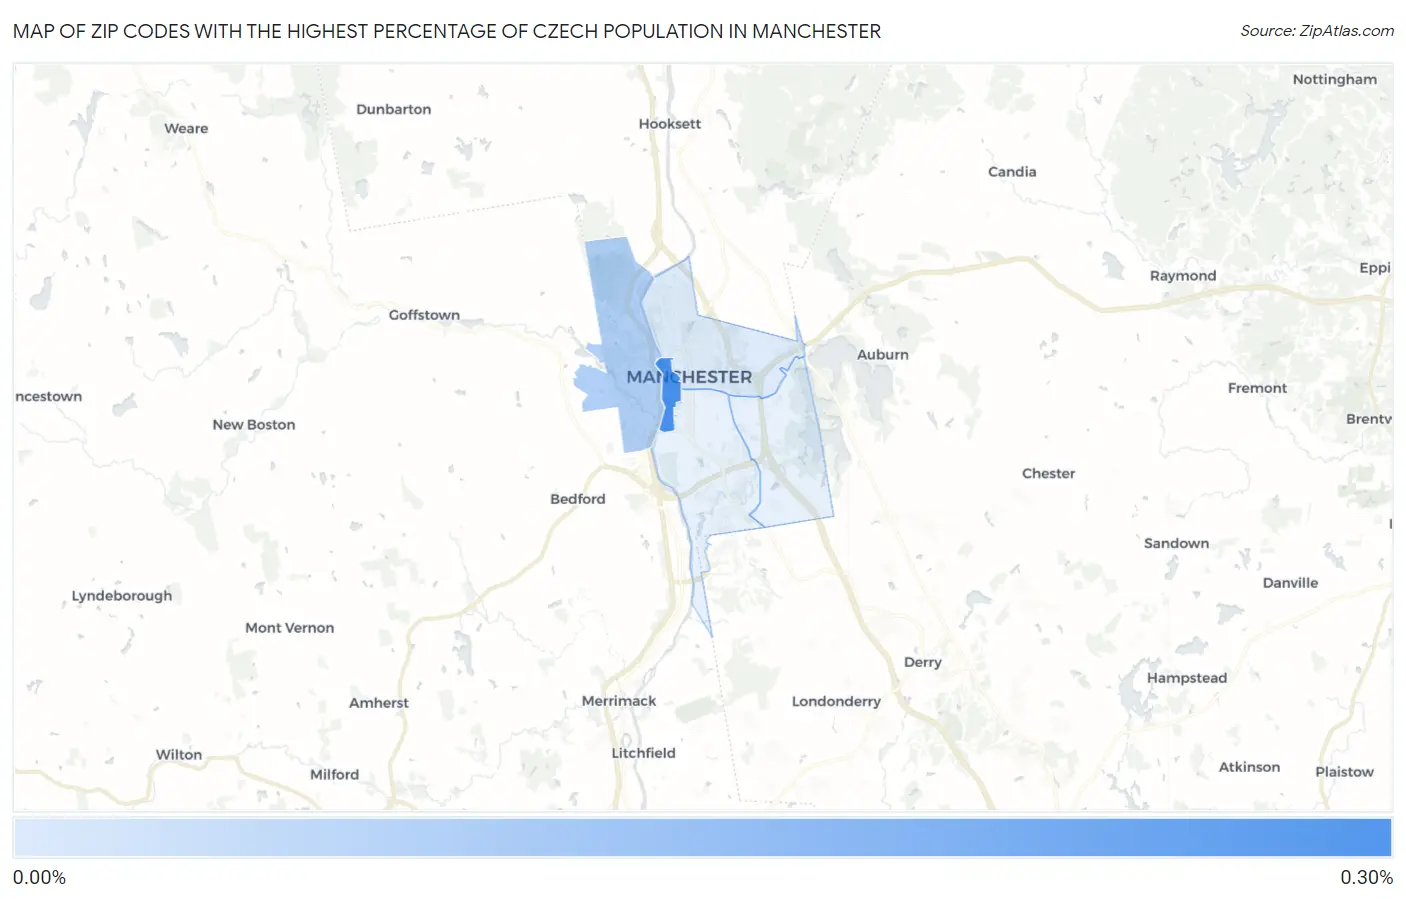Click the Merrimack town label

(x=619, y=701)
